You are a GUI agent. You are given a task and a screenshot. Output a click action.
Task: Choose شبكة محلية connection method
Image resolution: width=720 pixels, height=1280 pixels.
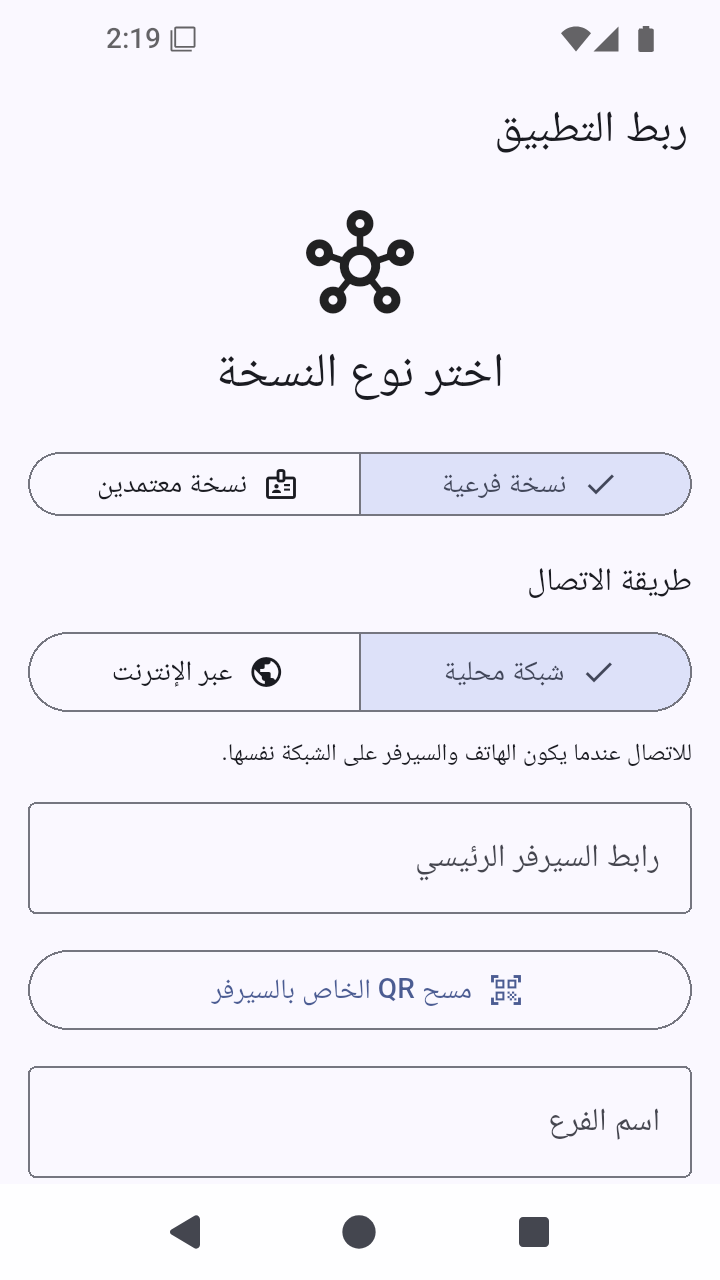coord(525,672)
